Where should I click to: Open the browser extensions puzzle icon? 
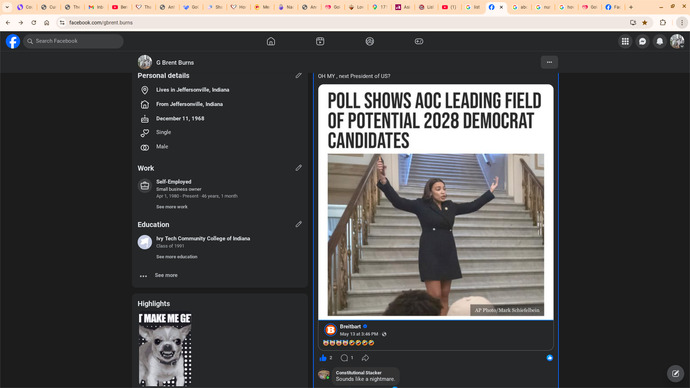tap(663, 22)
